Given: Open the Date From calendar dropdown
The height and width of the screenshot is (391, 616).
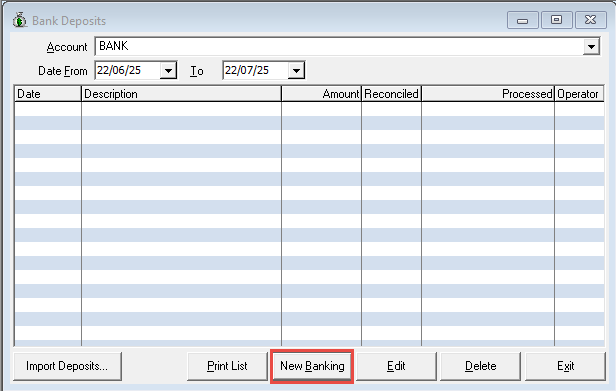Looking at the screenshot, I should [x=168, y=71].
